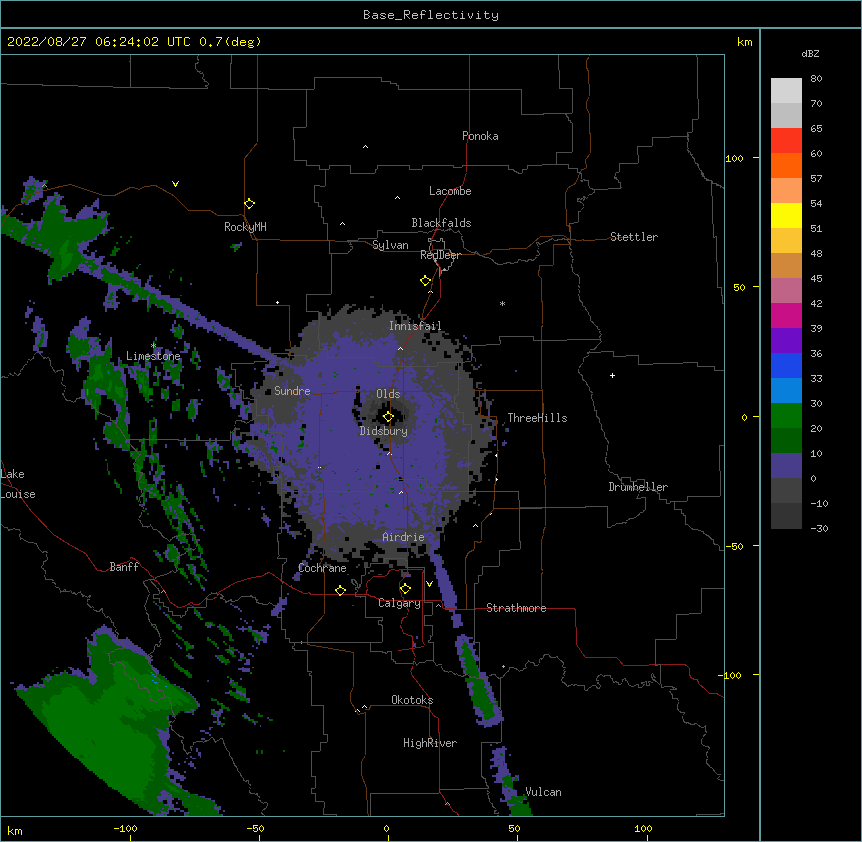Click the Sylvan label

pyautogui.click(x=390, y=245)
